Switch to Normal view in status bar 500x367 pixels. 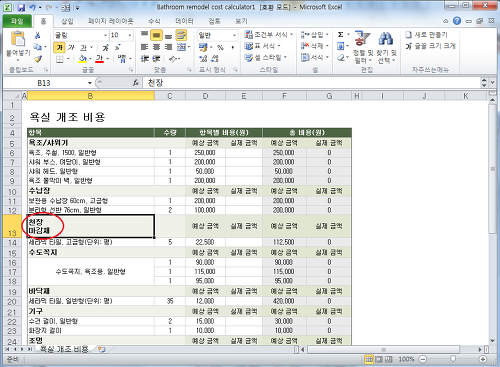coord(369,359)
